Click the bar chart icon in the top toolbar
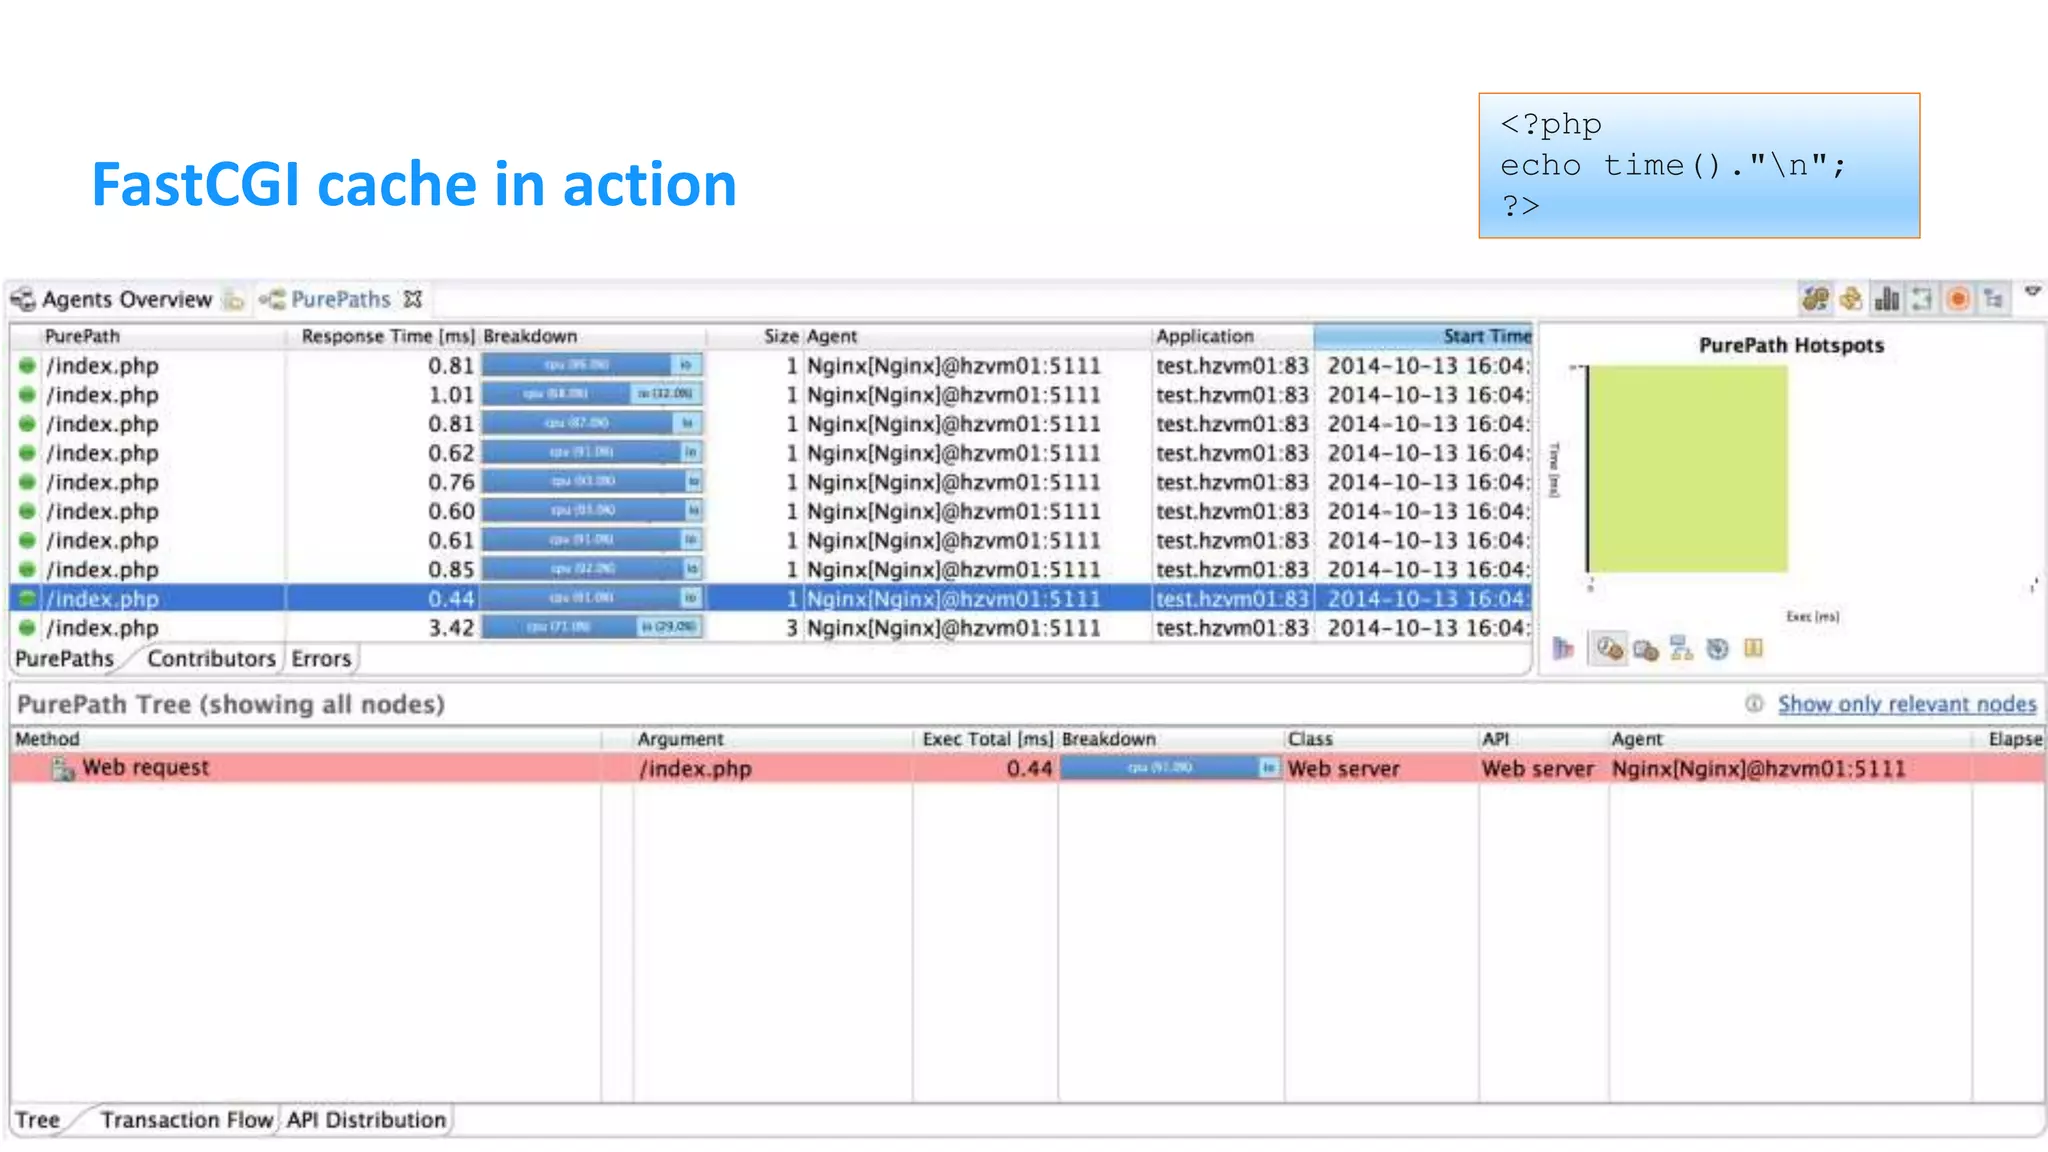Screen dimensions: 2048x1152 [1886, 298]
